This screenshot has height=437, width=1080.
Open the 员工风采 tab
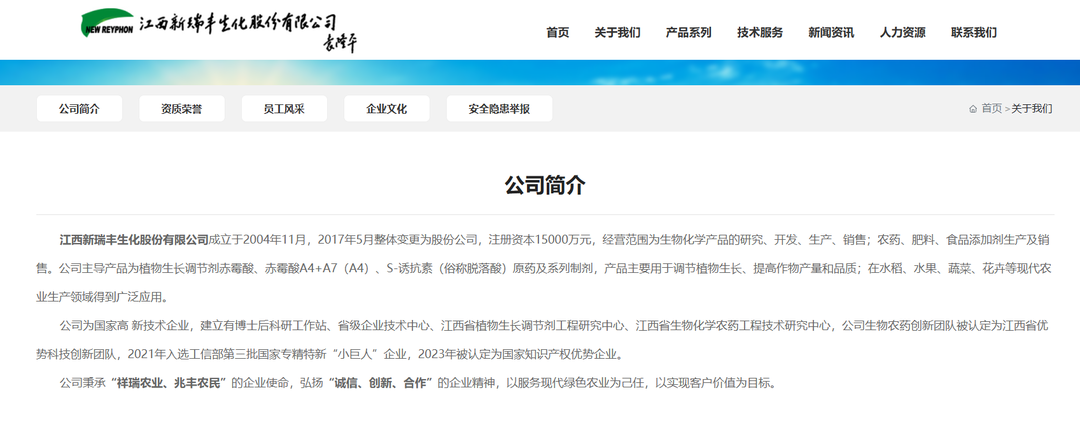coord(284,109)
